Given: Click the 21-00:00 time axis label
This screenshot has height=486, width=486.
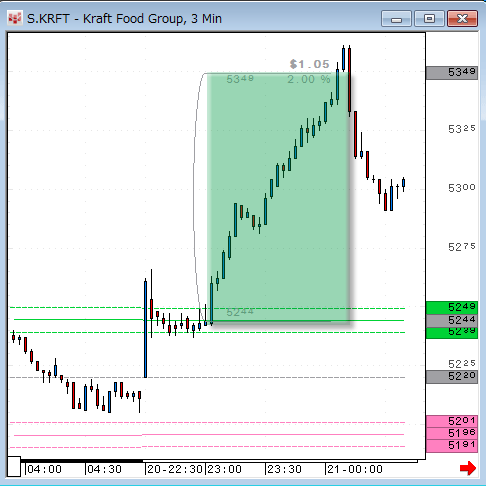Looking at the screenshot, I should coord(355,469).
